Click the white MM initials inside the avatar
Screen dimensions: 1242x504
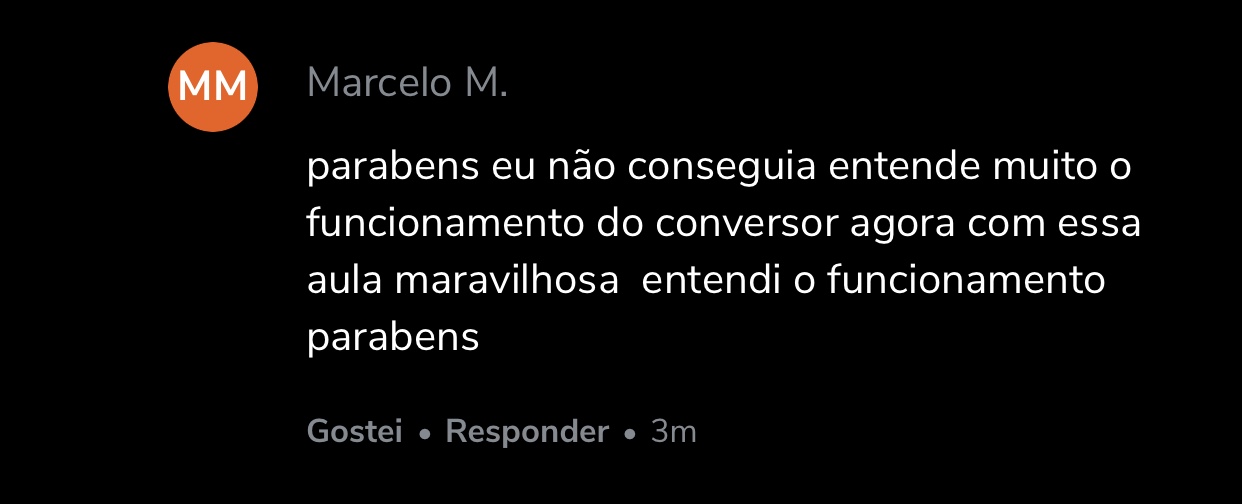coord(213,88)
